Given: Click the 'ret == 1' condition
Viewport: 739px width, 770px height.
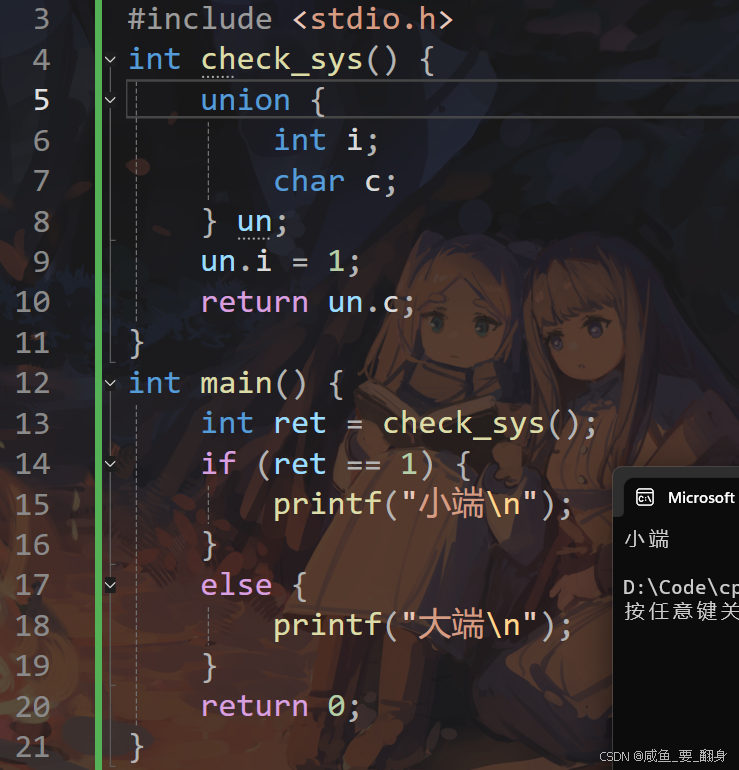Looking at the screenshot, I should (346, 464).
